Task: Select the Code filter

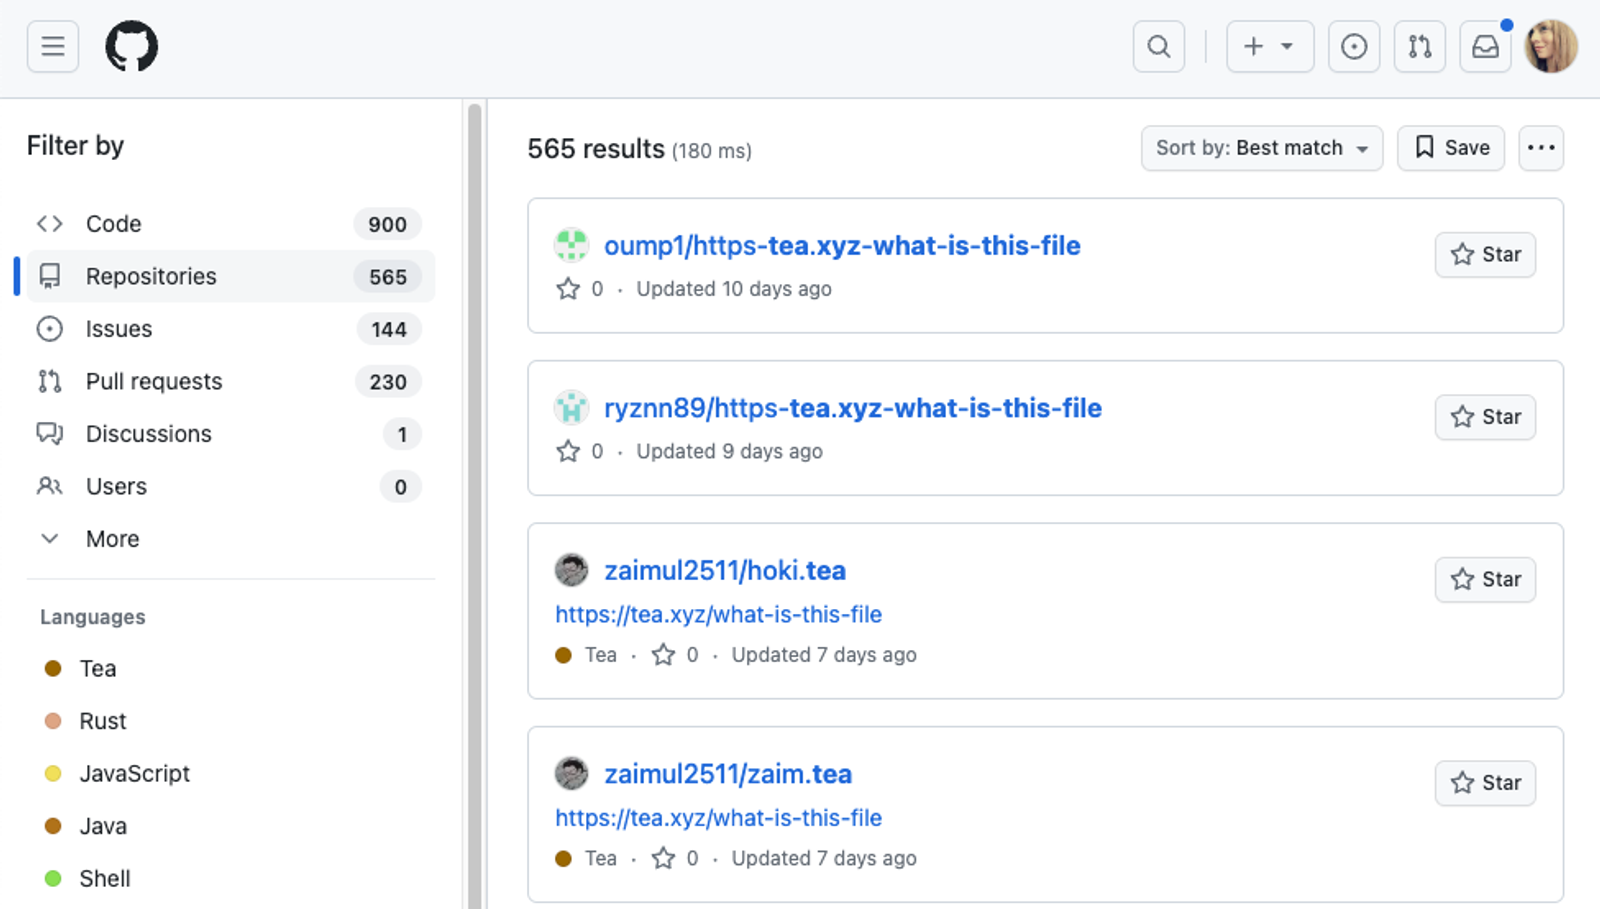Action: tap(229, 224)
